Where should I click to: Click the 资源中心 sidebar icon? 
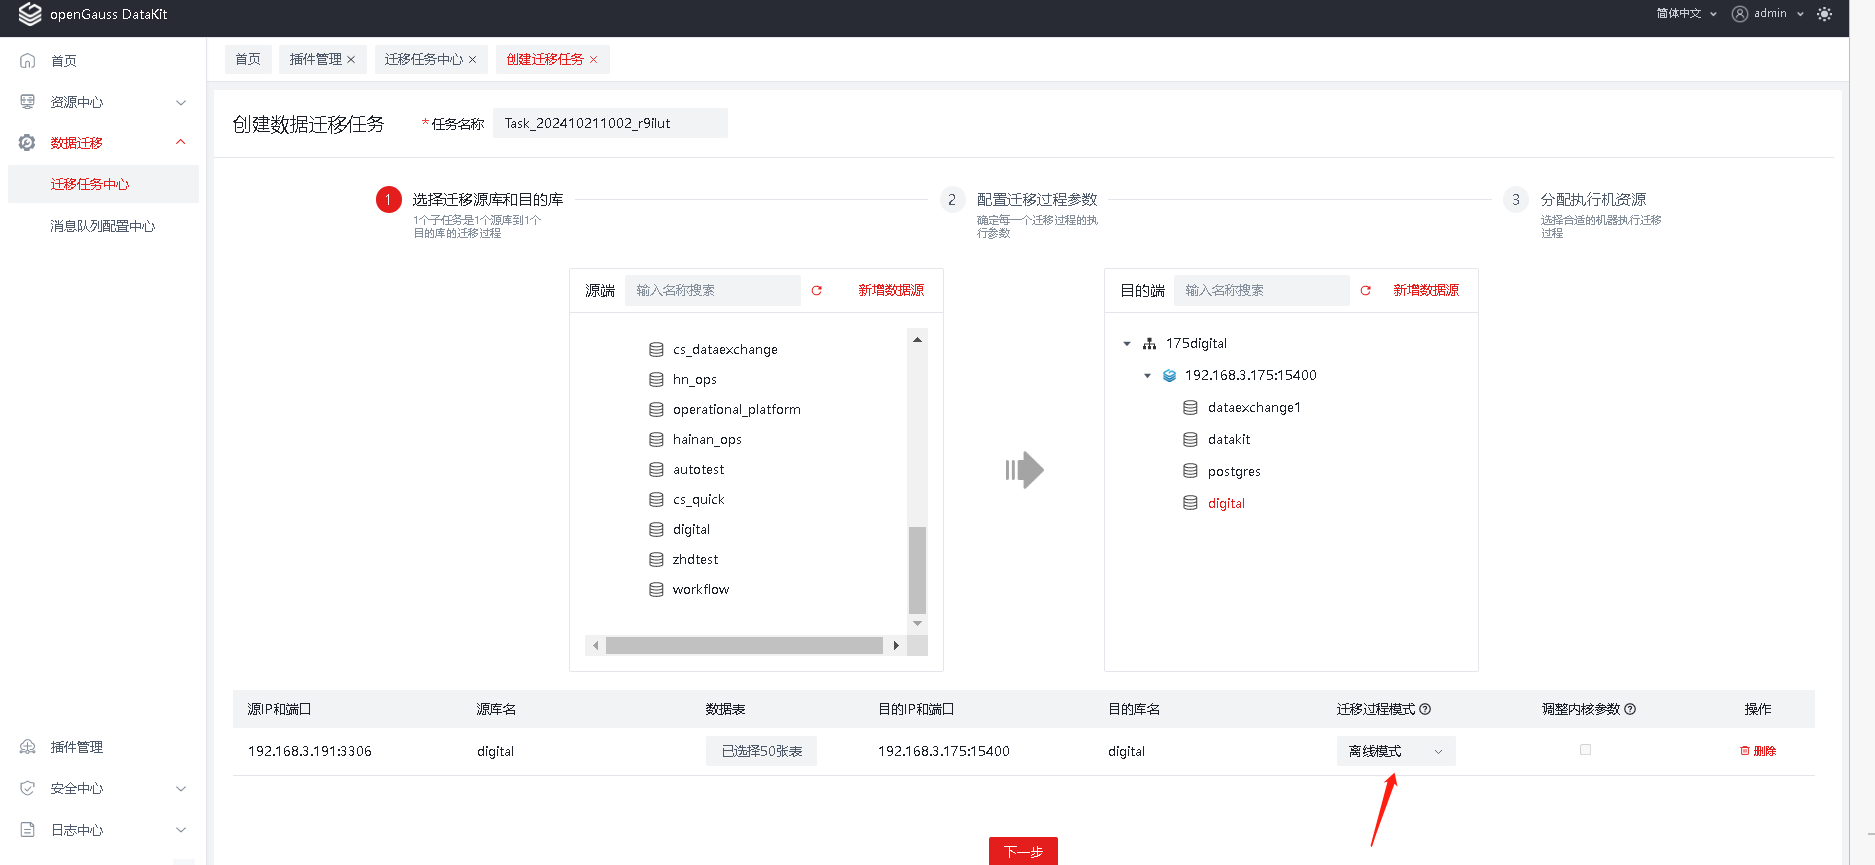pyautogui.click(x=28, y=102)
